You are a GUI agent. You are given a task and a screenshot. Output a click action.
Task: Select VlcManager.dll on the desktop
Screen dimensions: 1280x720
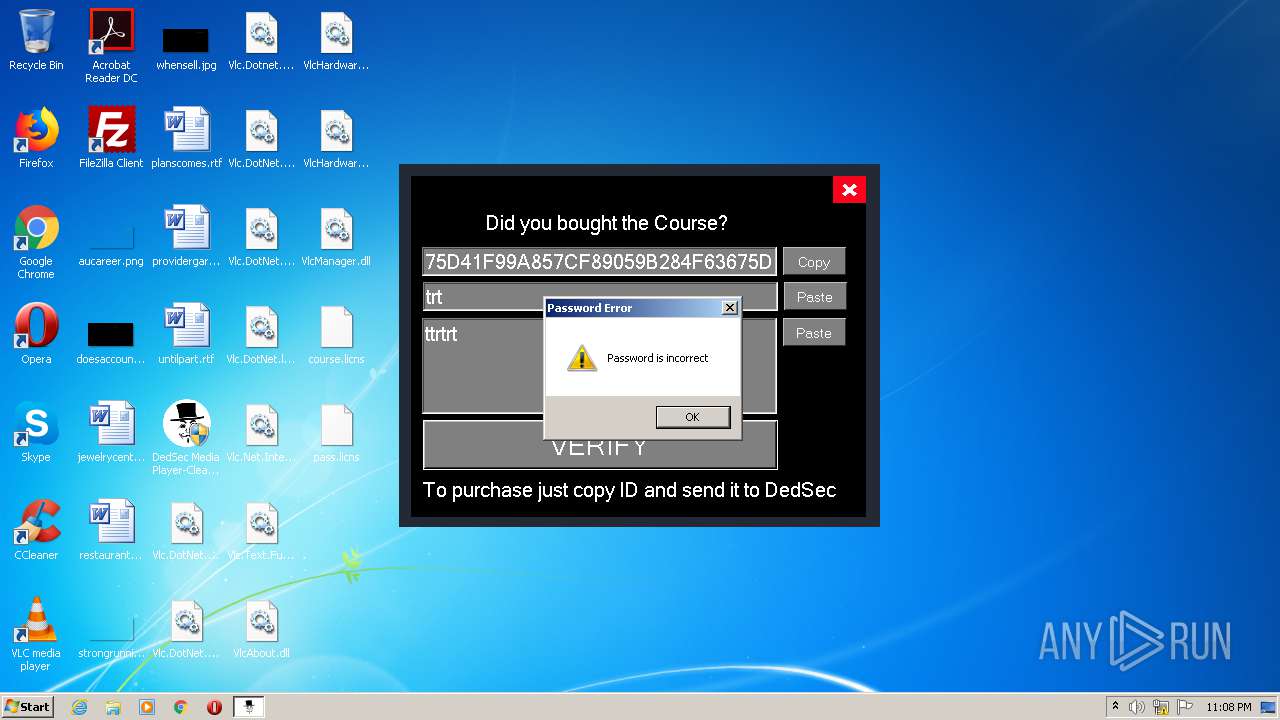click(336, 237)
